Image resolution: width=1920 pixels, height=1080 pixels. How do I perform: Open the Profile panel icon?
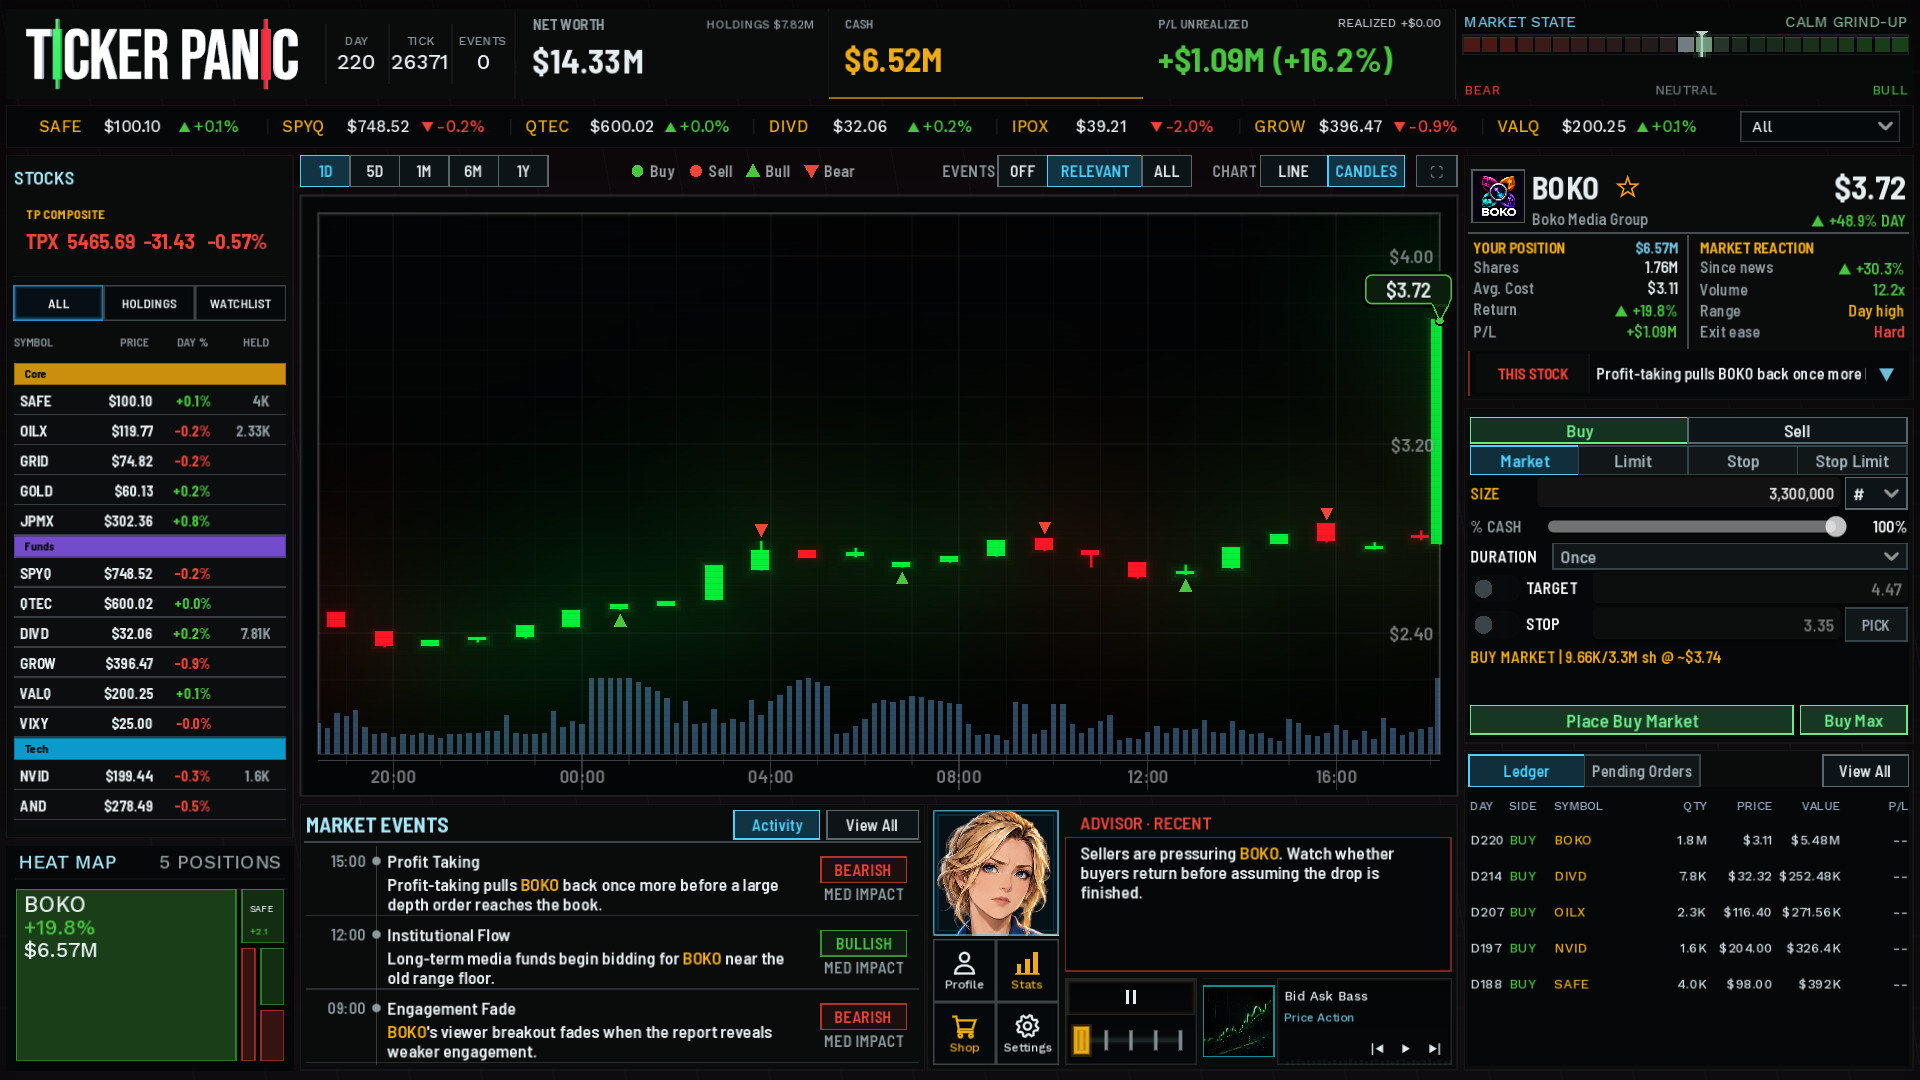pos(964,970)
